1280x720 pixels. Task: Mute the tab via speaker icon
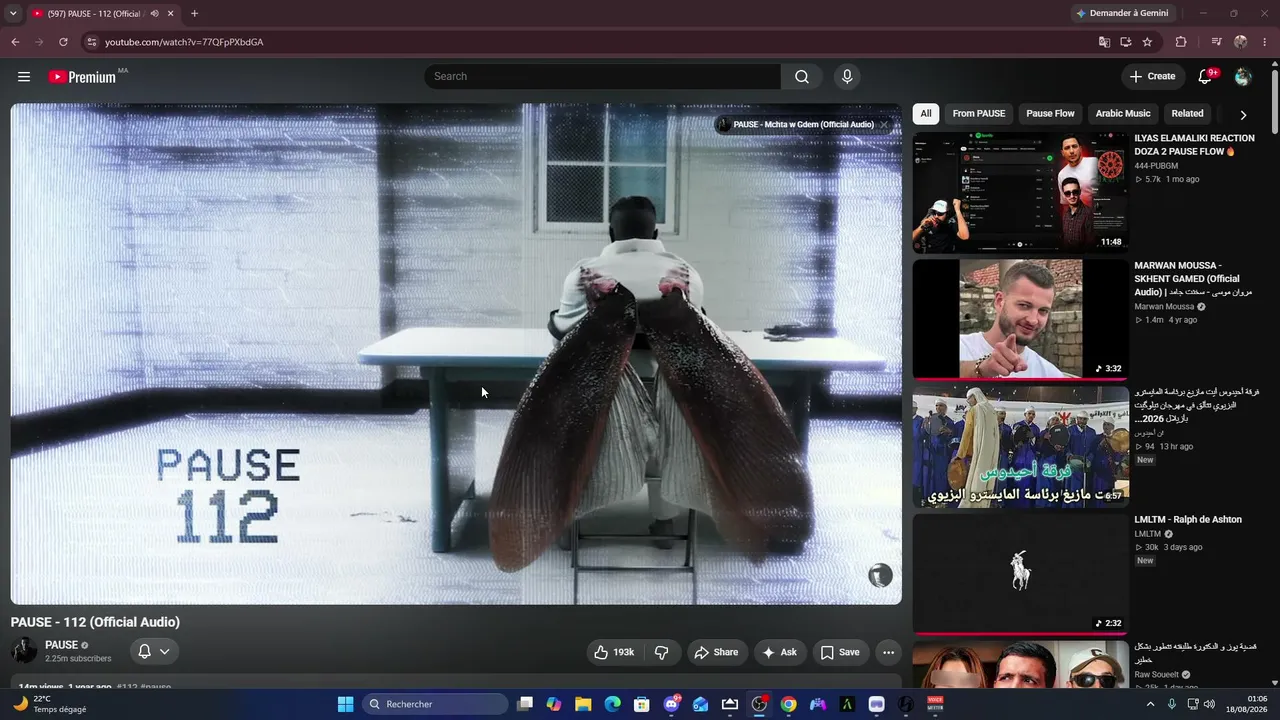153,14
